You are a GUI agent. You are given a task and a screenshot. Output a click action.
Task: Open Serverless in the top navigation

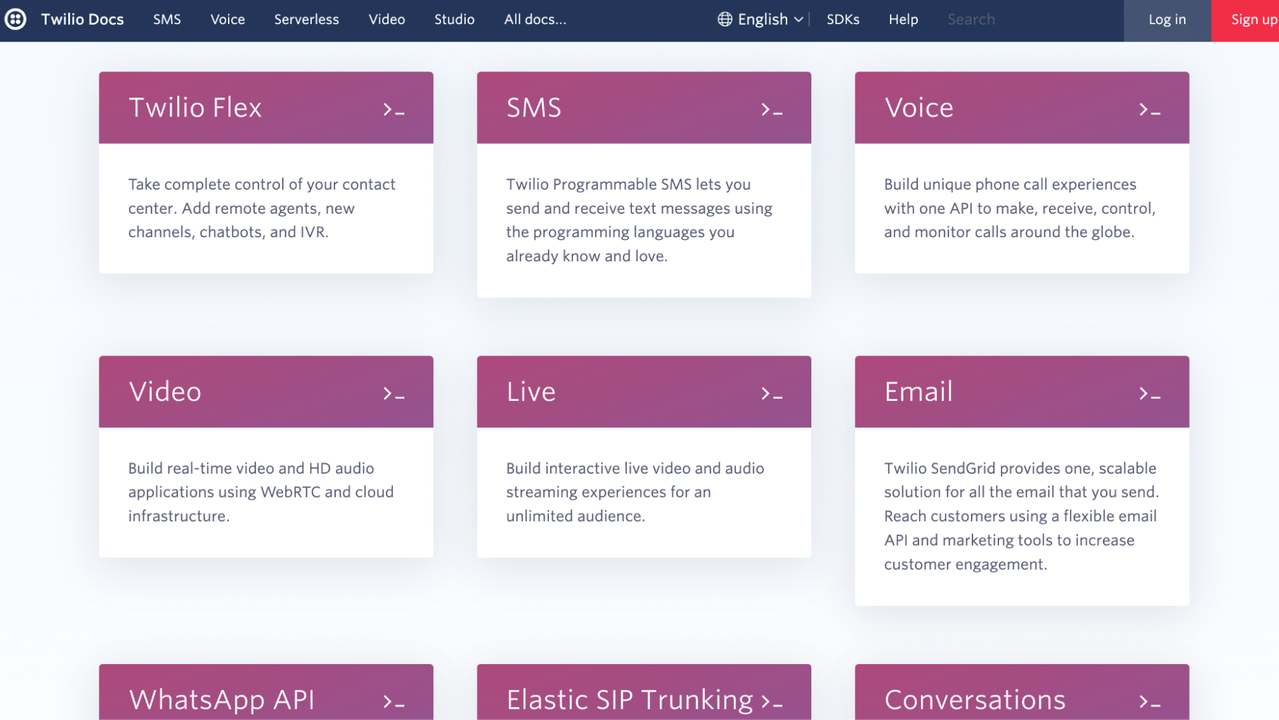point(306,19)
